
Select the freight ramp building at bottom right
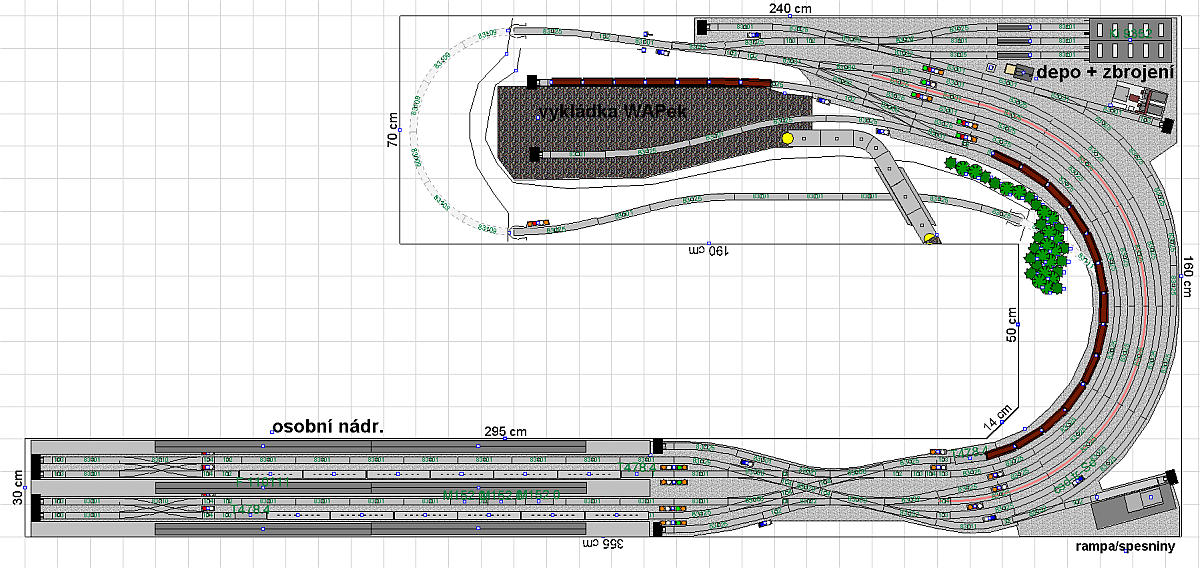click(x=1128, y=505)
